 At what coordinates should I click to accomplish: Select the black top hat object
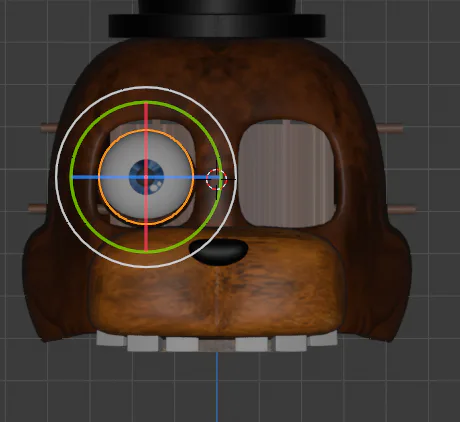point(217,18)
